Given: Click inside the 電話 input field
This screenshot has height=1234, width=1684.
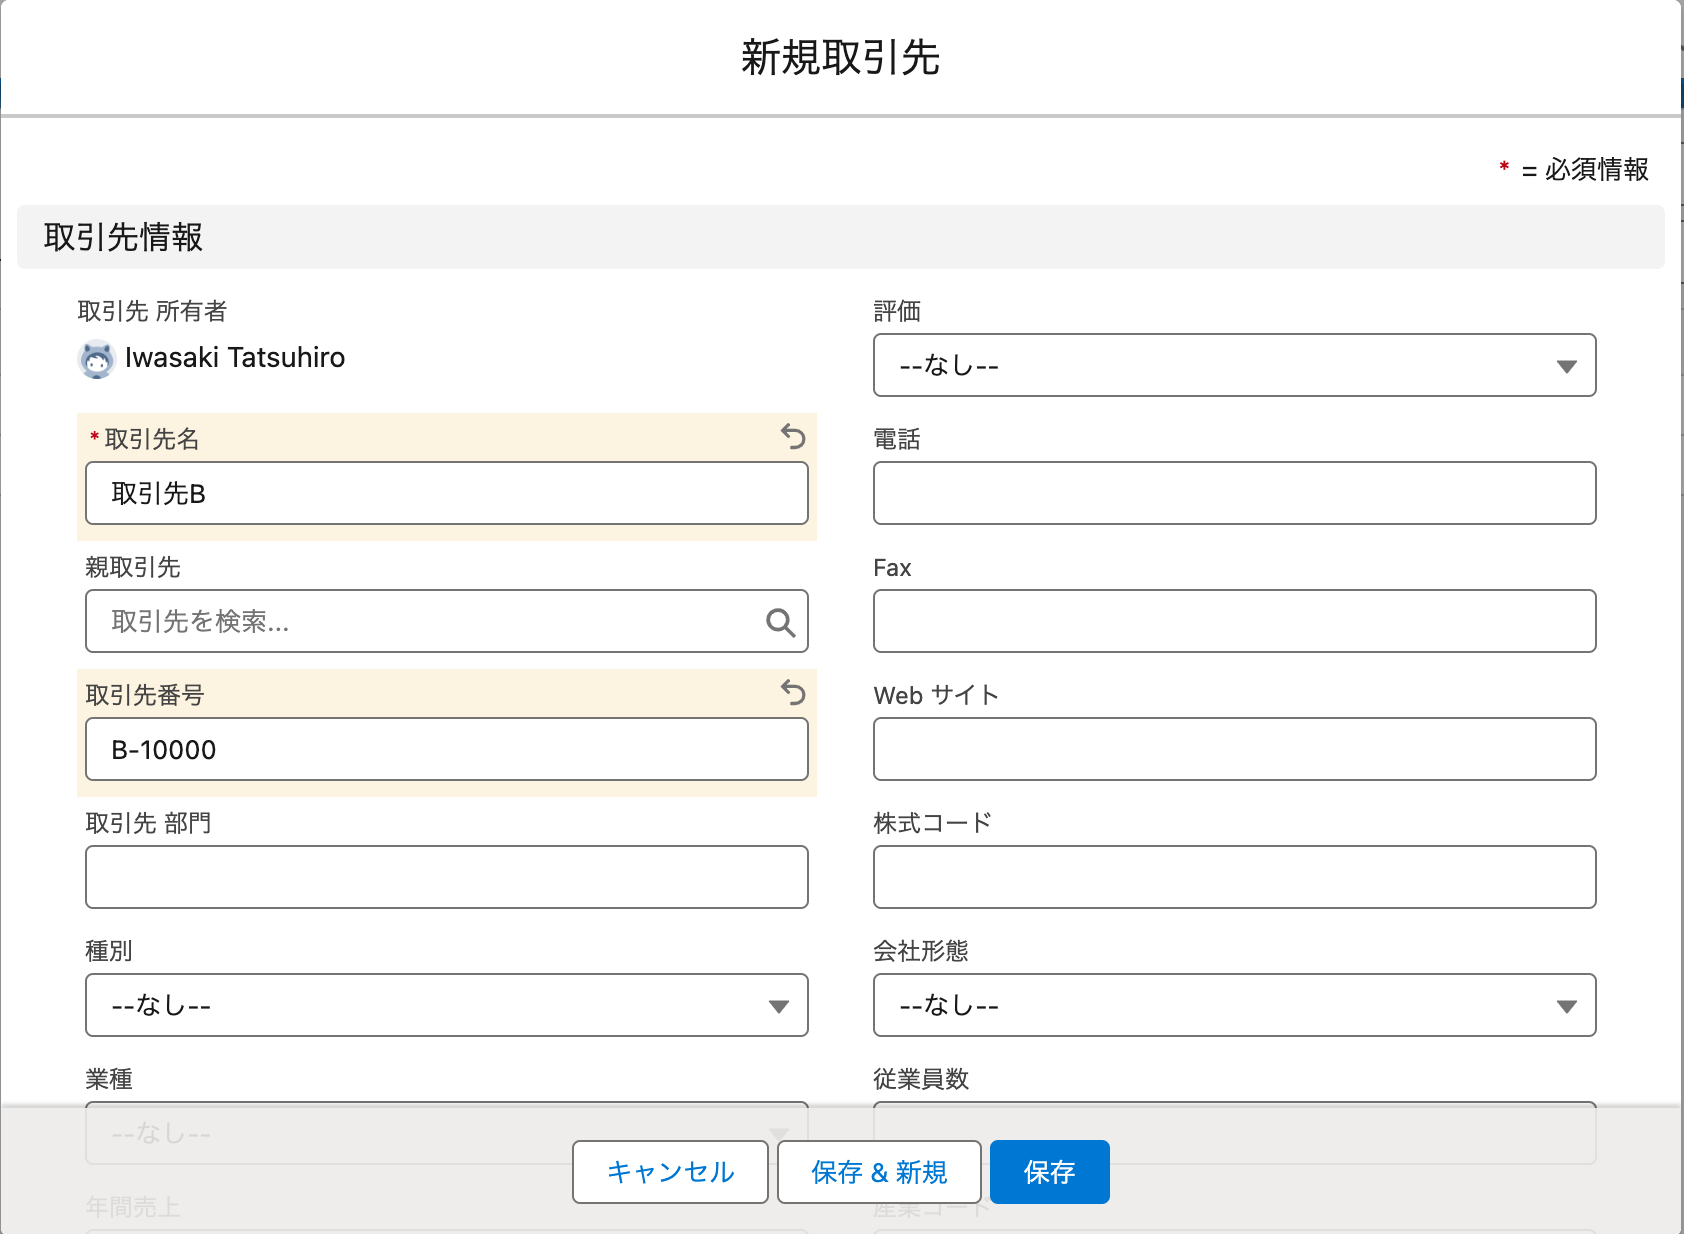Looking at the screenshot, I should point(1234,493).
